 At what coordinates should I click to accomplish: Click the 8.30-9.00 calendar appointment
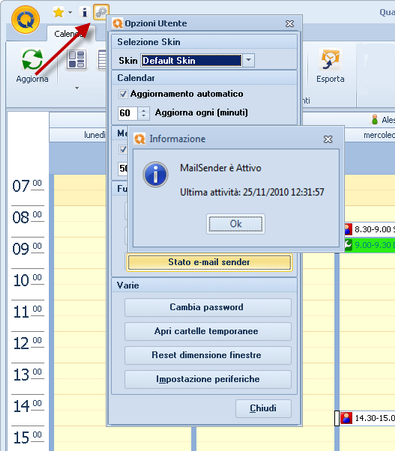369,229
